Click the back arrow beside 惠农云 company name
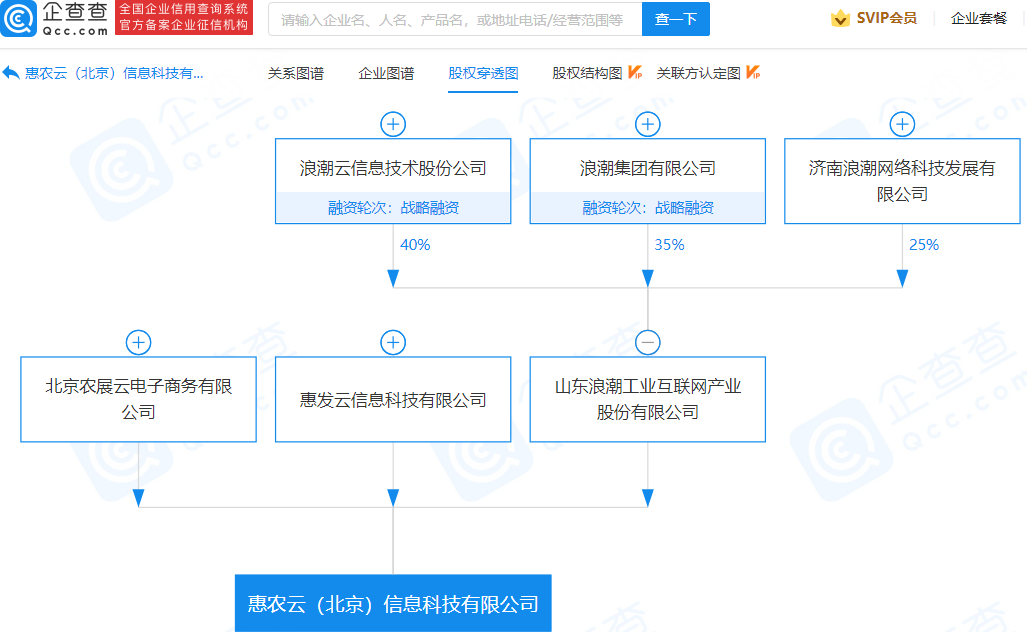This screenshot has width=1027, height=632. pyautogui.click(x=10, y=73)
